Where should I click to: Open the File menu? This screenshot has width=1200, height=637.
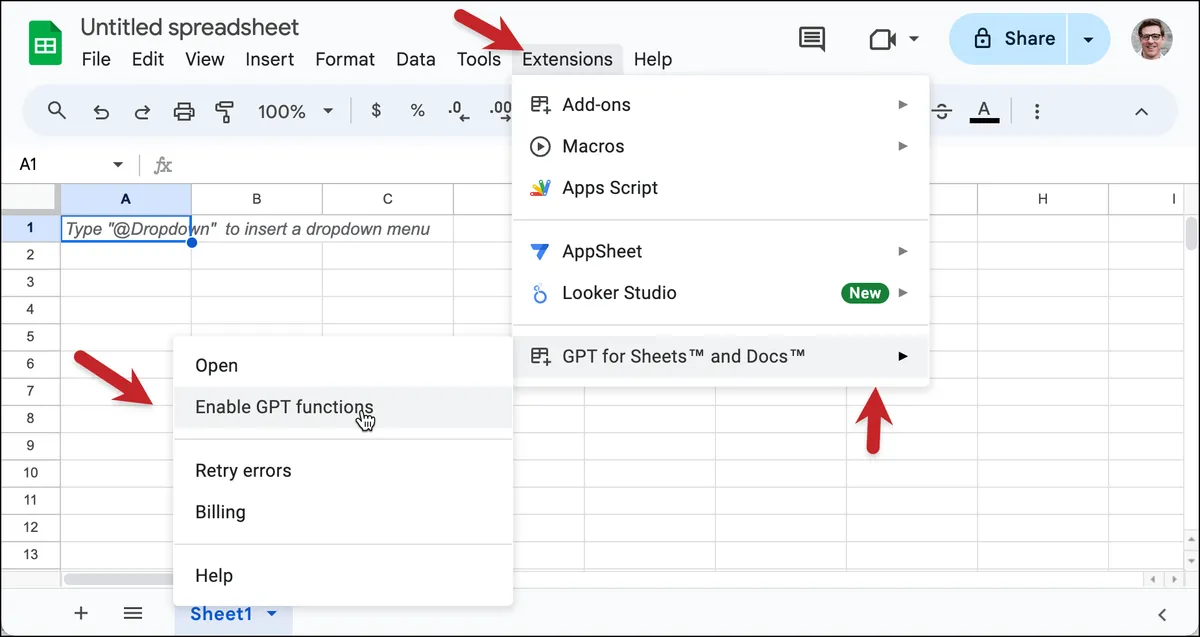coord(96,59)
